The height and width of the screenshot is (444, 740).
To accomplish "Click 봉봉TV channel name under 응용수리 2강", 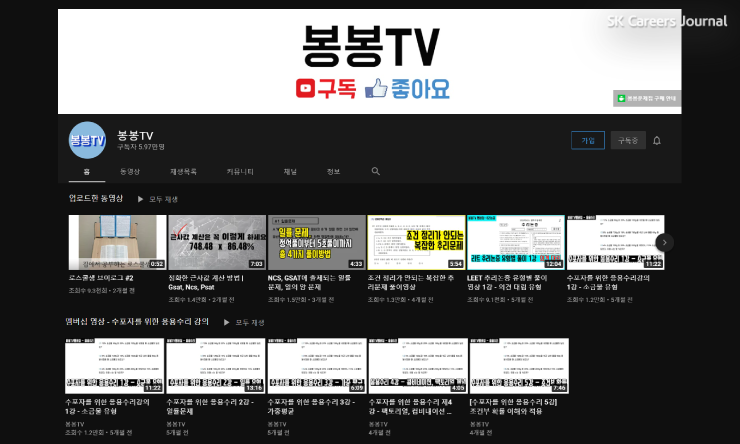I will point(176,425).
